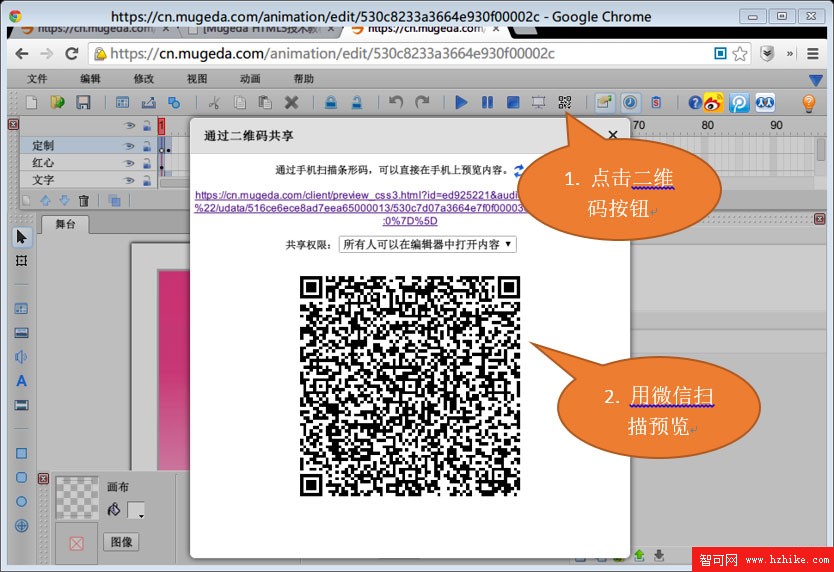
Task: Select the rectangle shape tool
Action: pos(21,453)
